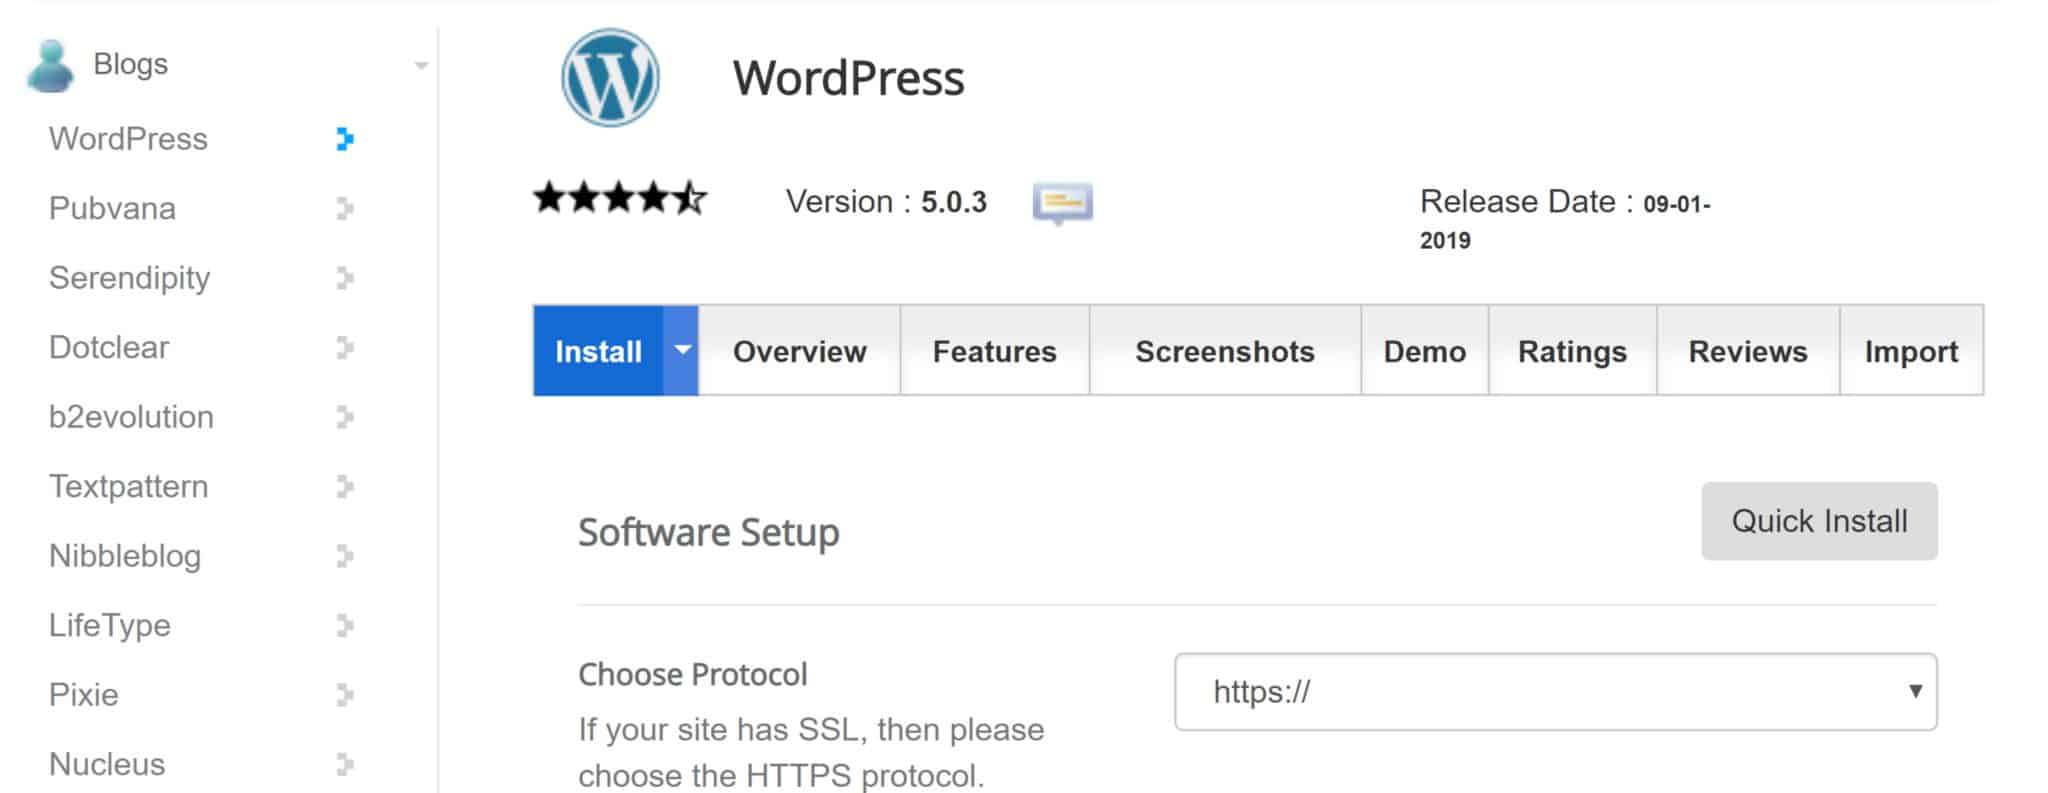This screenshot has width=2048, height=793.
Task: Click the Choose Protocol label
Action: (x=692, y=675)
